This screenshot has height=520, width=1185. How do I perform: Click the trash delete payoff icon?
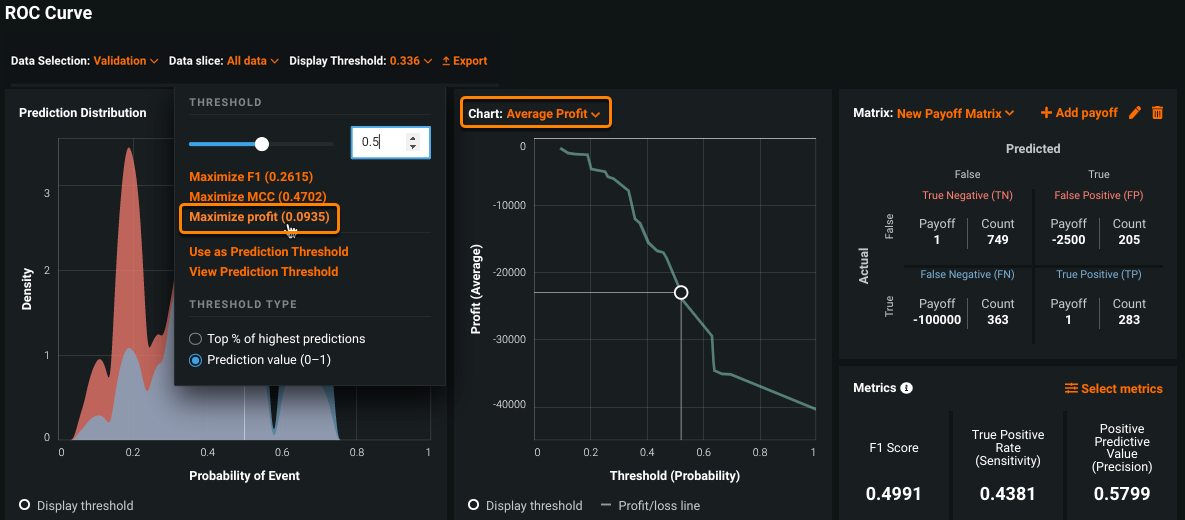pos(1158,113)
